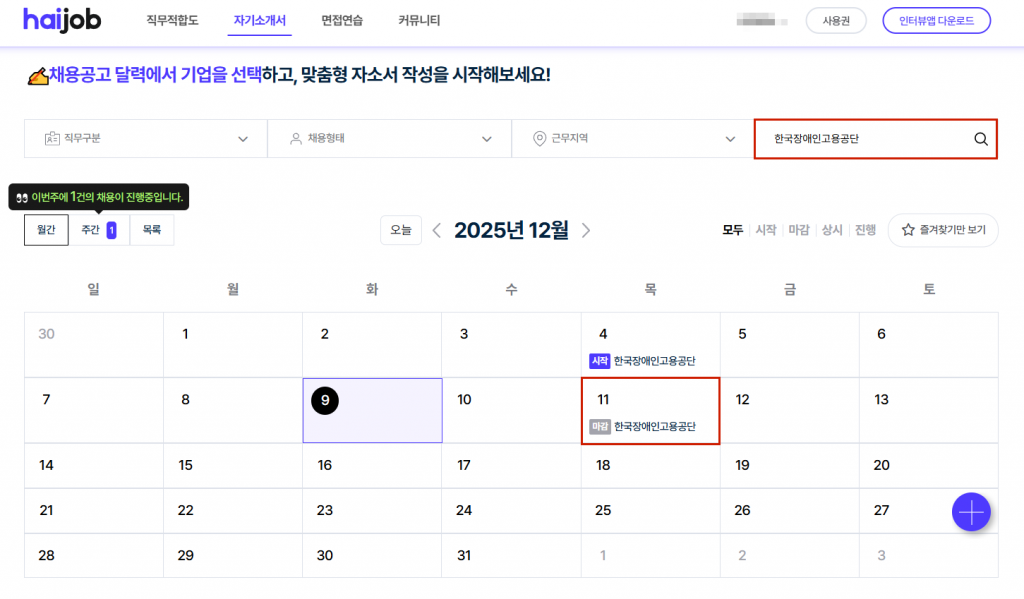Click the 마감 badge on December 11
The image size is (1024, 599).
(599, 426)
